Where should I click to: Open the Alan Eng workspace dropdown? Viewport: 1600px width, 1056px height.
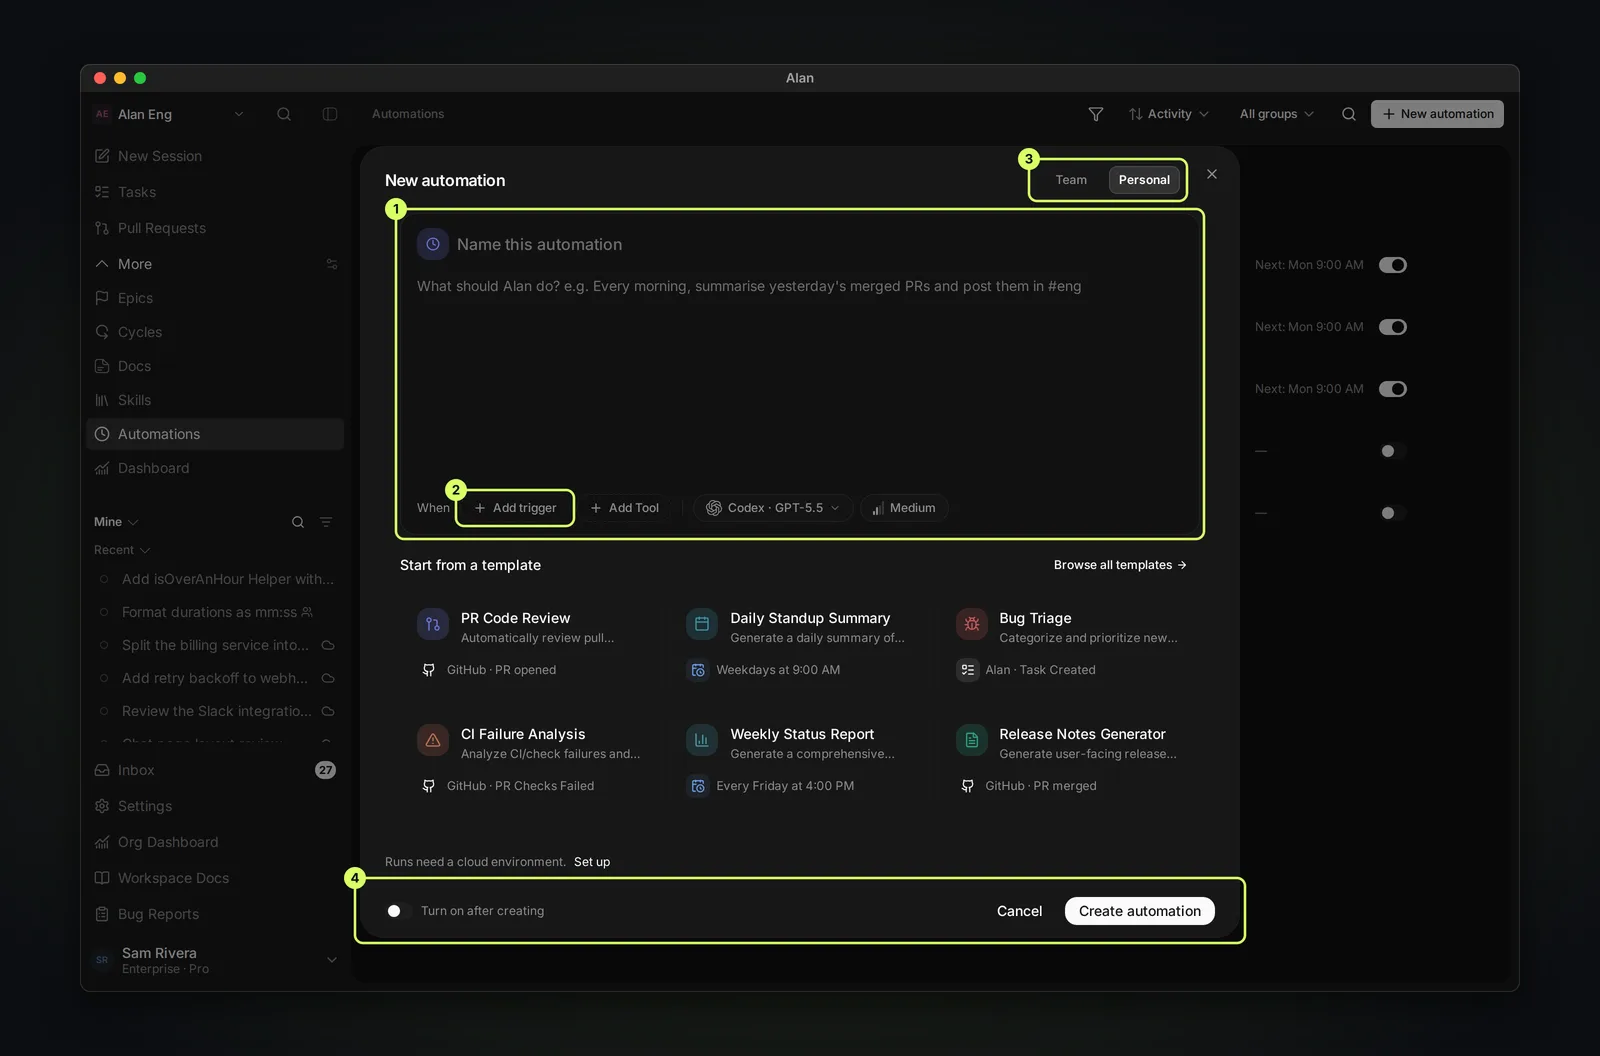[169, 114]
